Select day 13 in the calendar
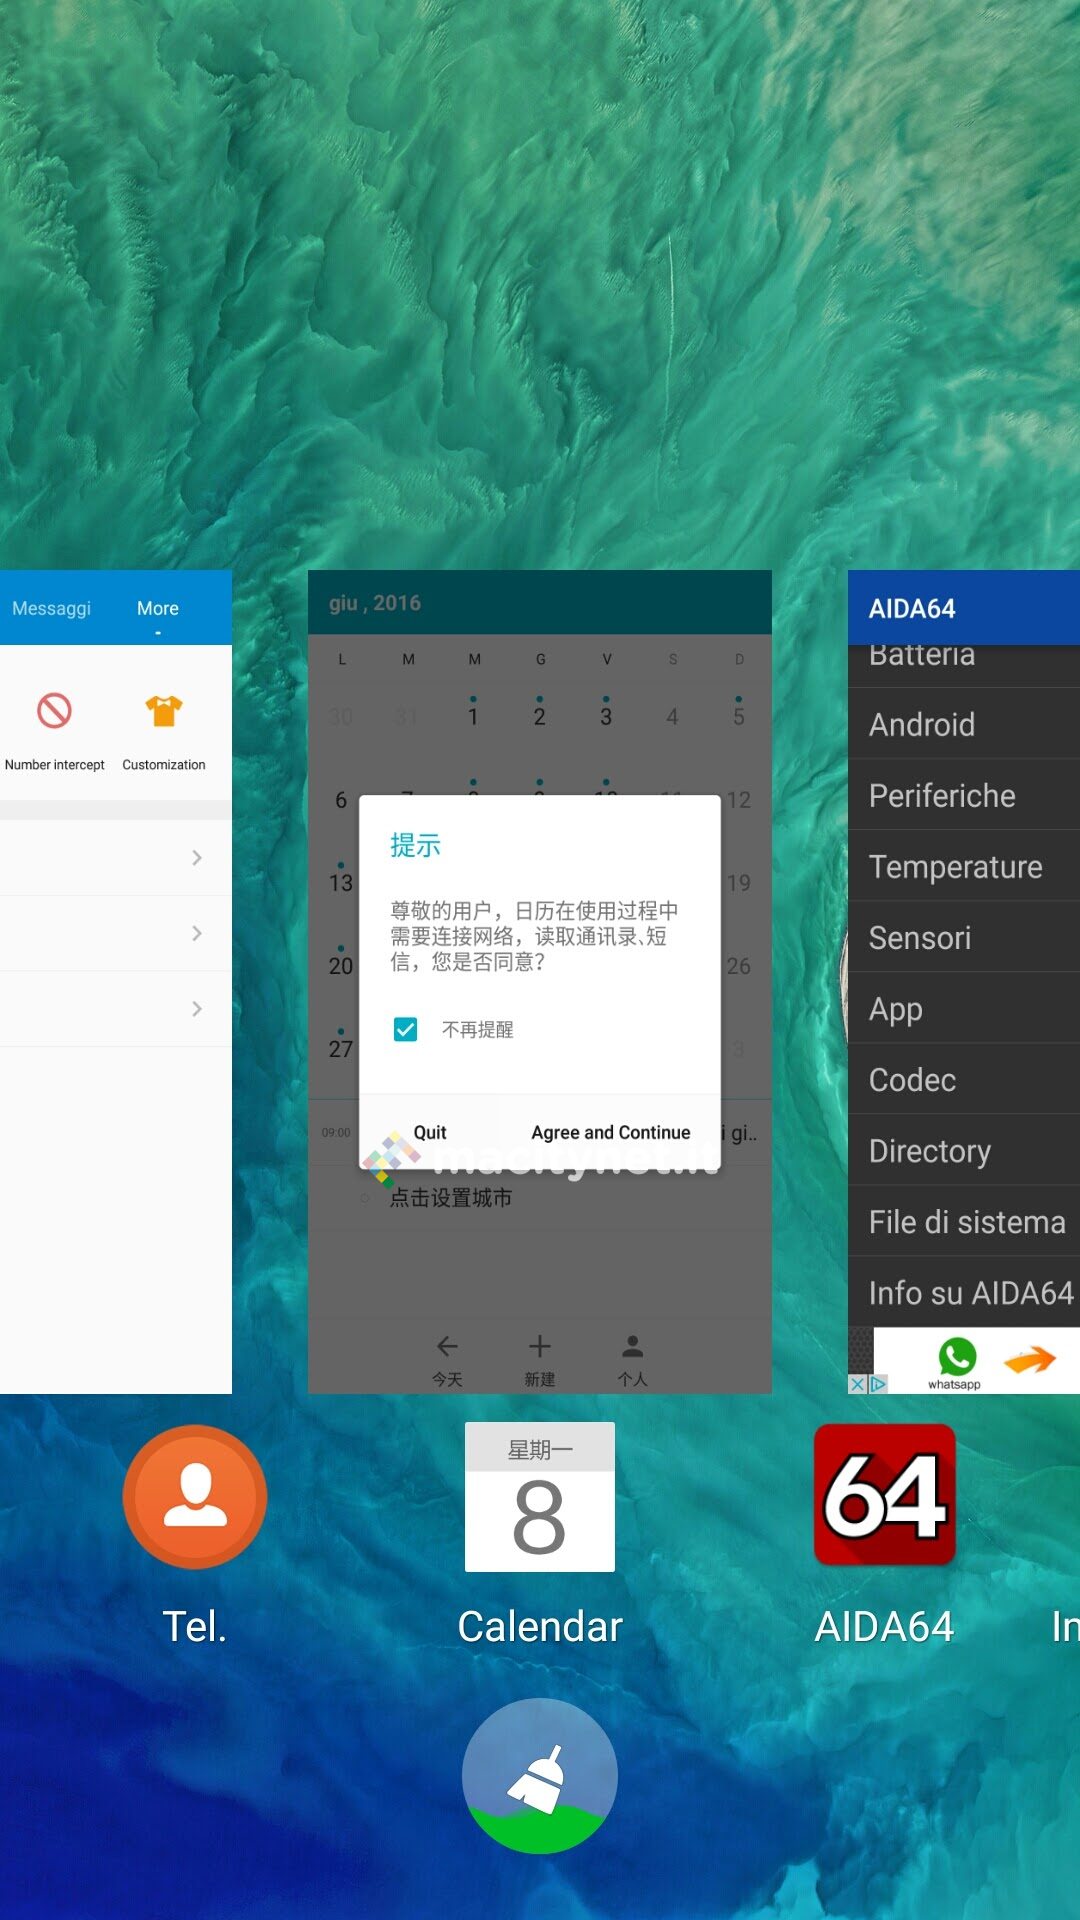Screen dimensions: 1080x1920 click(x=341, y=883)
